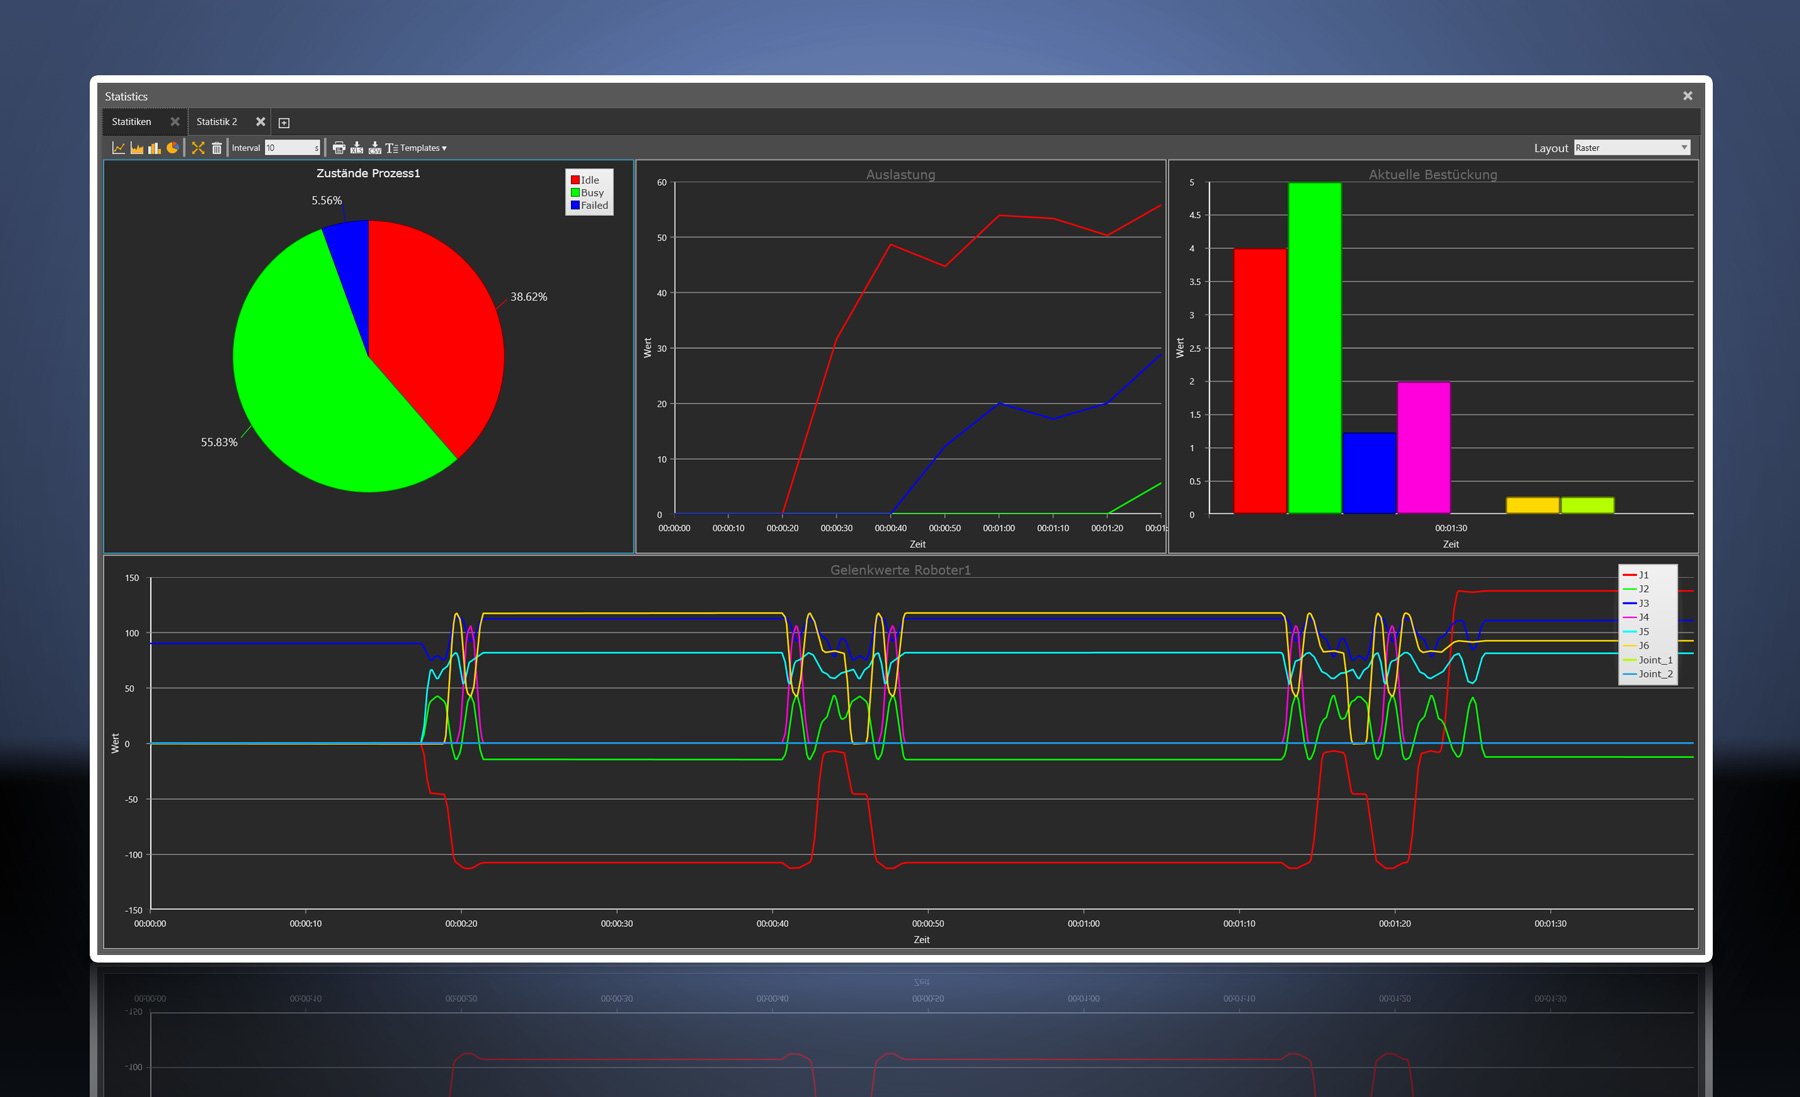
Task: Export data using the CSV export icon
Action: coord(375,148)
